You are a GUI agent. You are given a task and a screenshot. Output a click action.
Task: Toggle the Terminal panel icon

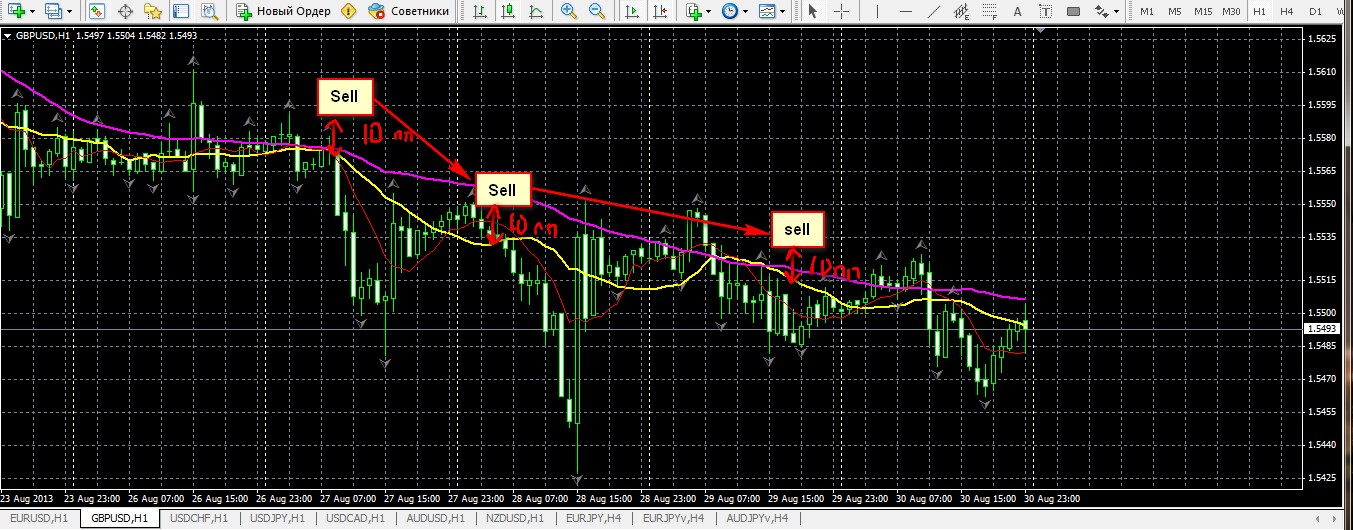pos(180,12)
